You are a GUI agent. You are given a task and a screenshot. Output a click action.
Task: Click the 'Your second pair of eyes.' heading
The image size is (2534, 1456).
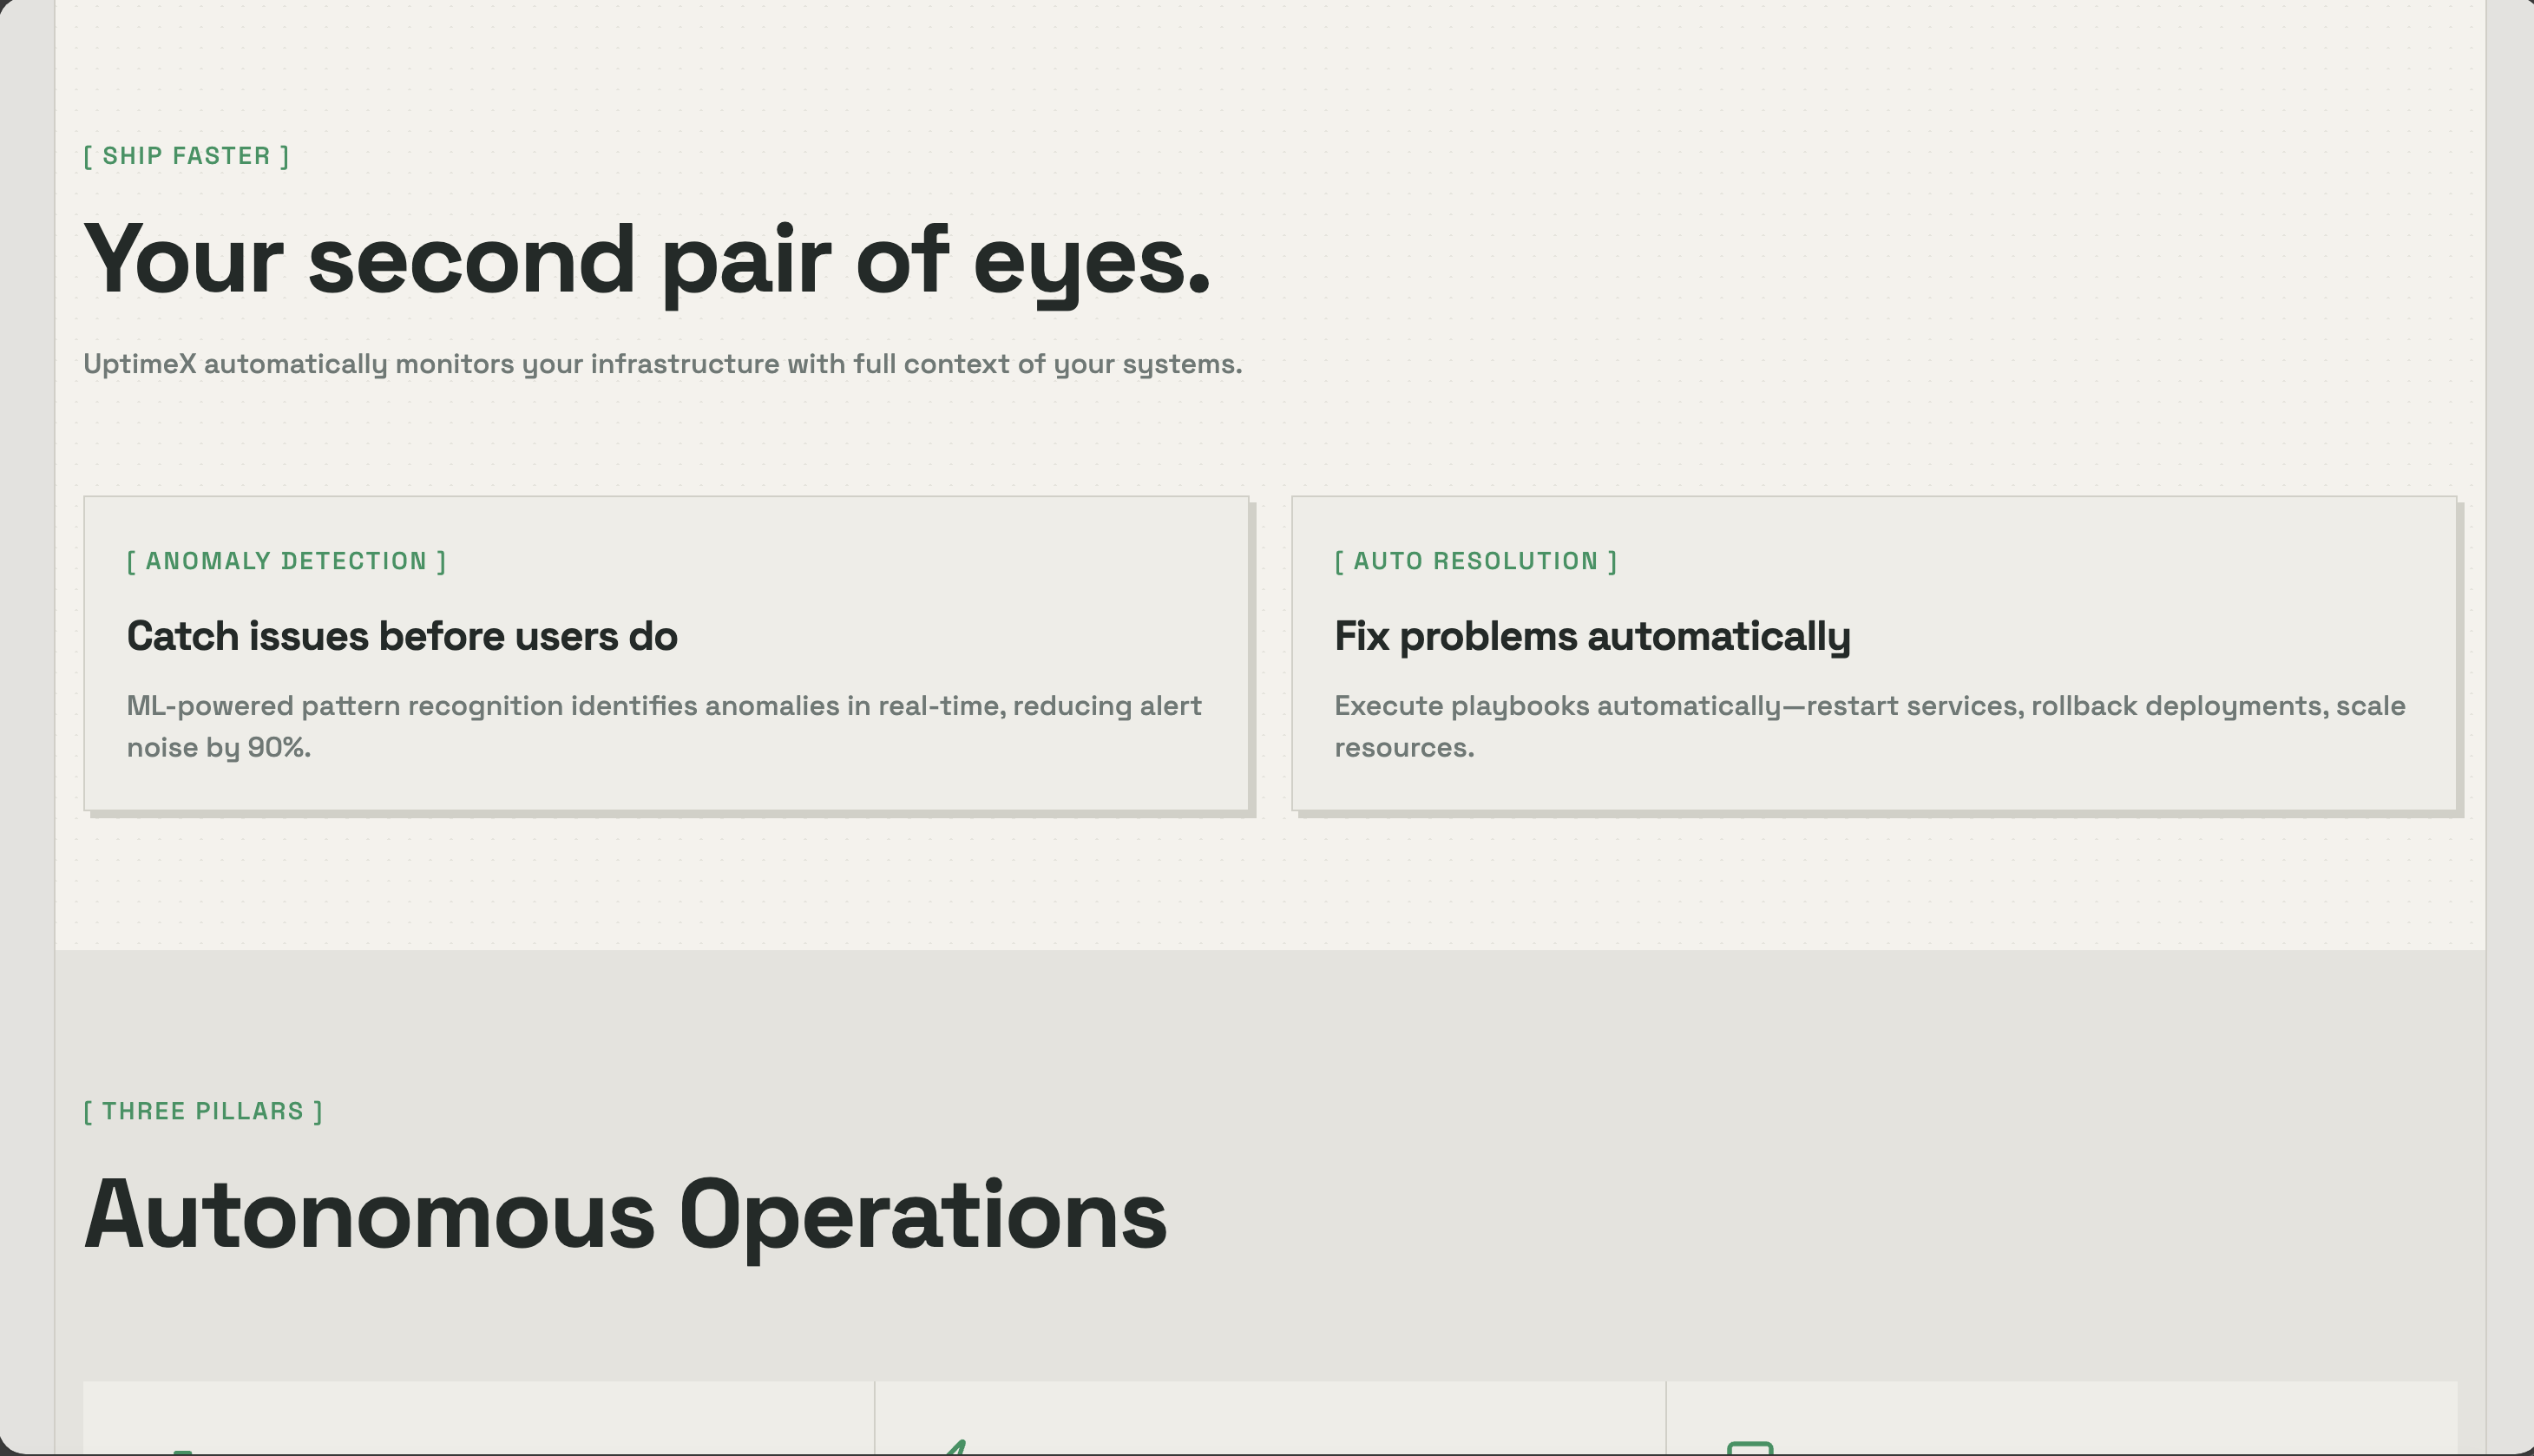tap(646, 260)
